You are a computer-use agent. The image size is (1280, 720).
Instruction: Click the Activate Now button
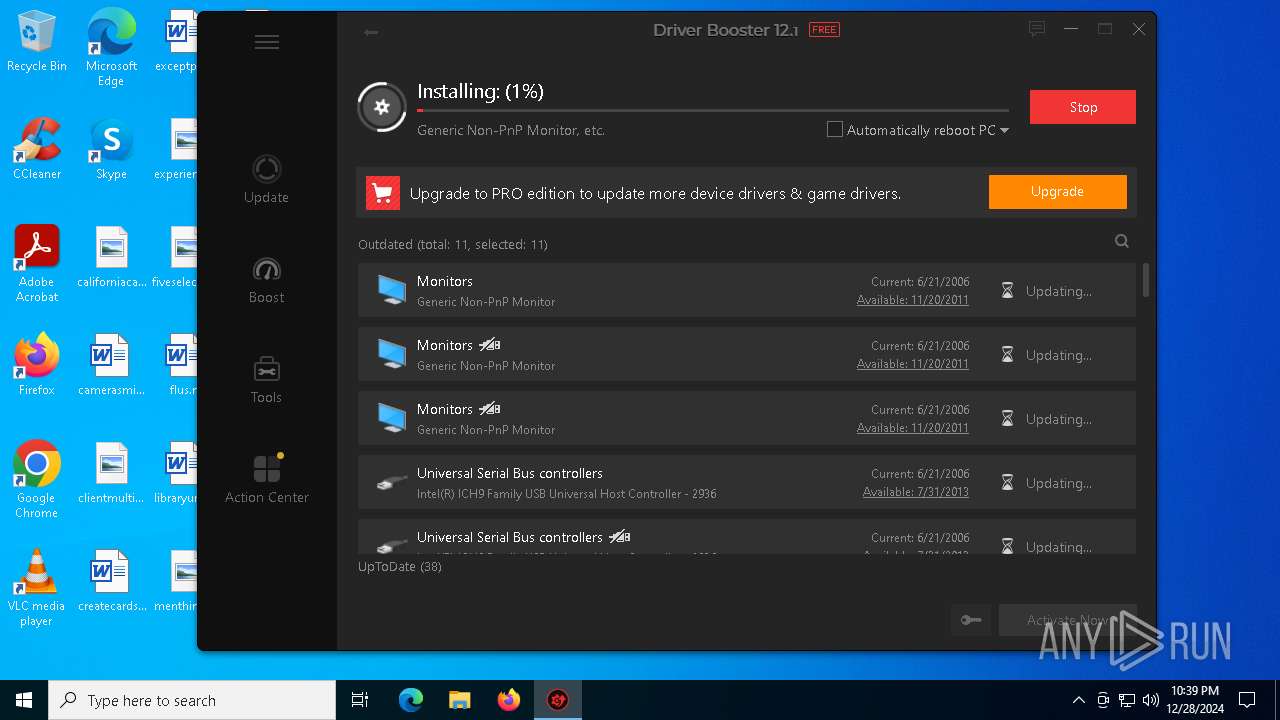[x=1066, y=620]
